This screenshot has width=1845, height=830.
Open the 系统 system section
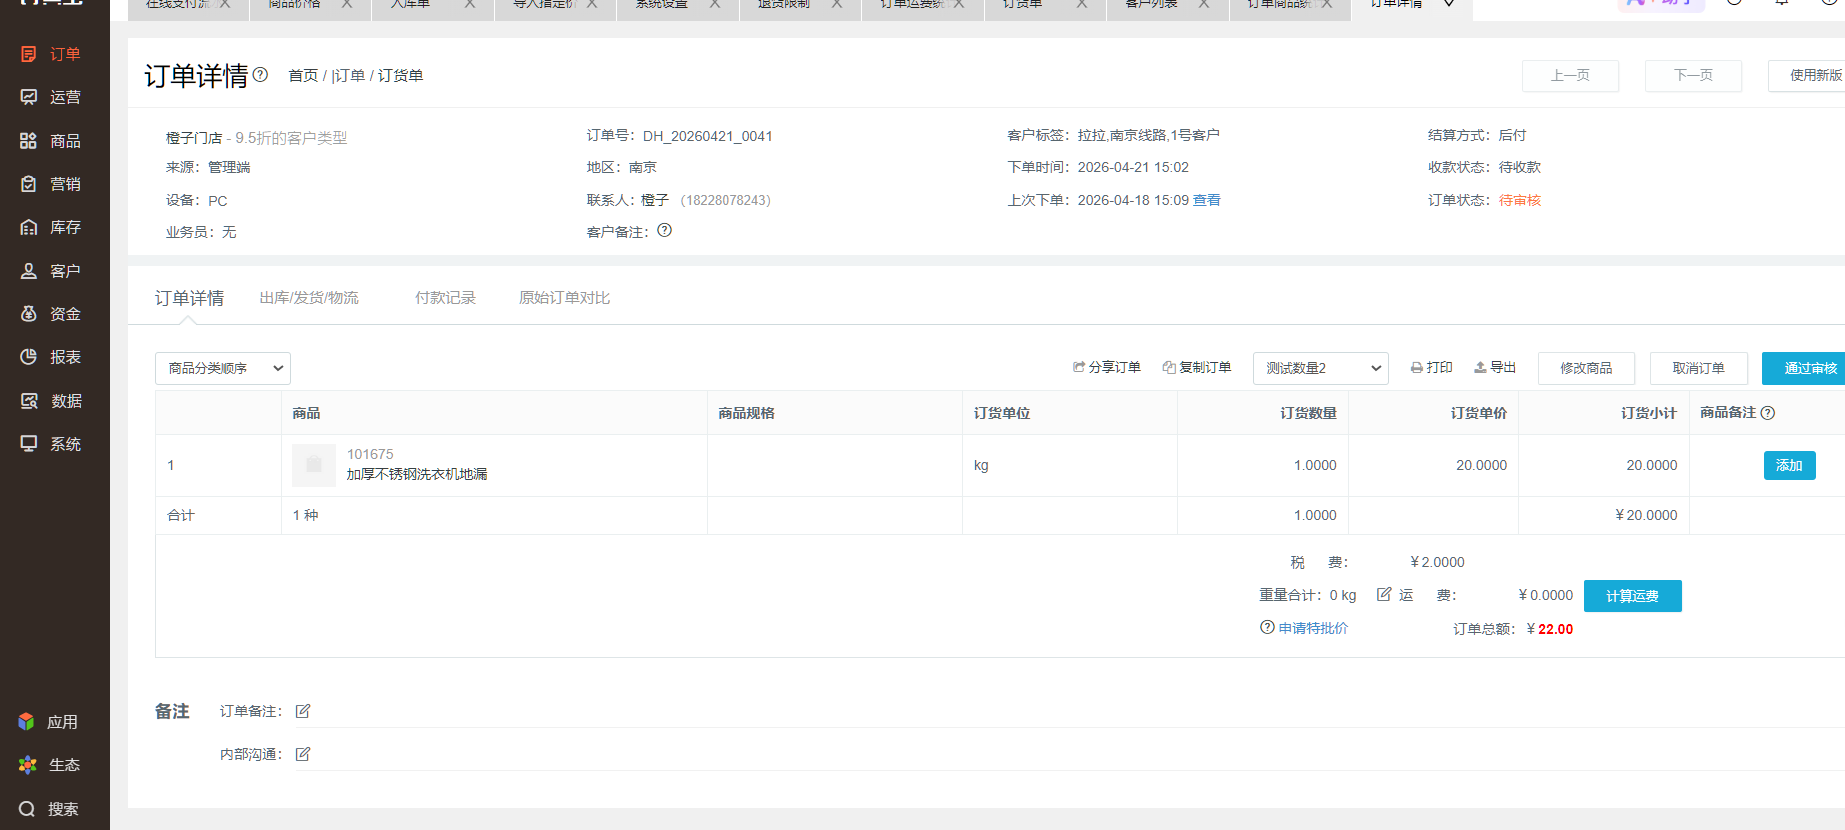click(51, 444)
